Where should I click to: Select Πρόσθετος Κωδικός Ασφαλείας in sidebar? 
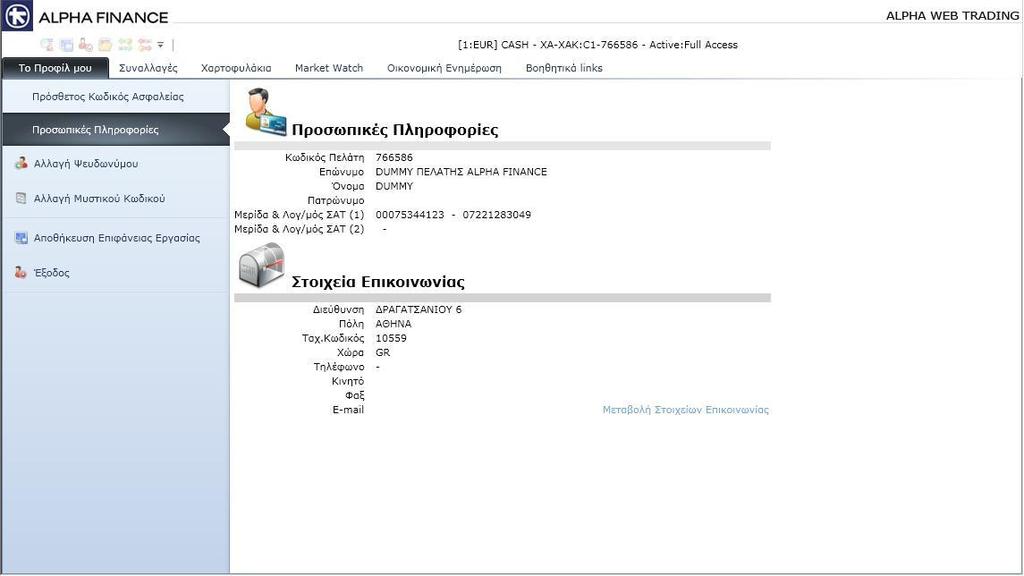coord(116,97)
